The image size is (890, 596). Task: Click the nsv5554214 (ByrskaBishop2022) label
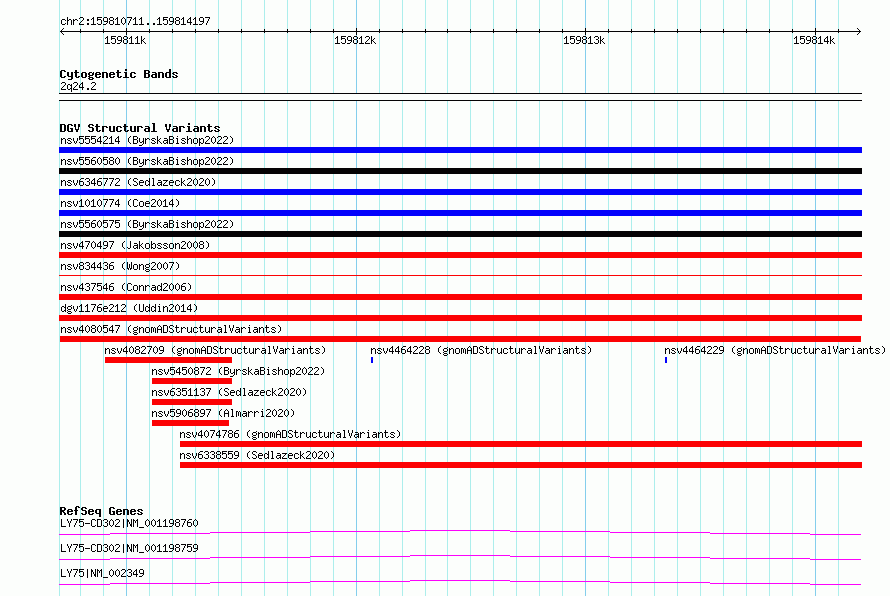[x=147, y=140]
